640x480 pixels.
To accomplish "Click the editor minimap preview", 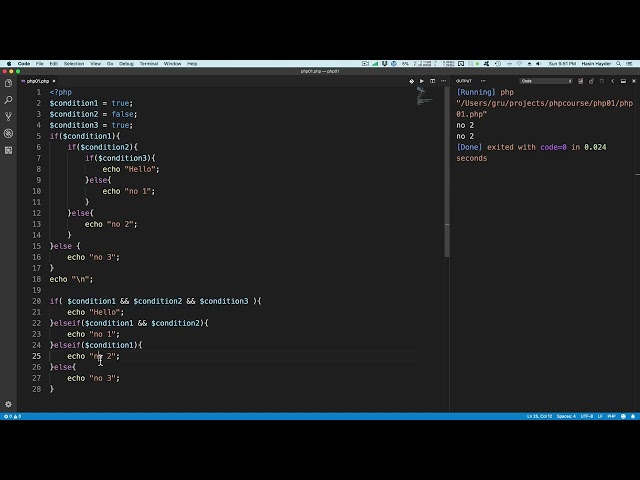I will (424, 96).
